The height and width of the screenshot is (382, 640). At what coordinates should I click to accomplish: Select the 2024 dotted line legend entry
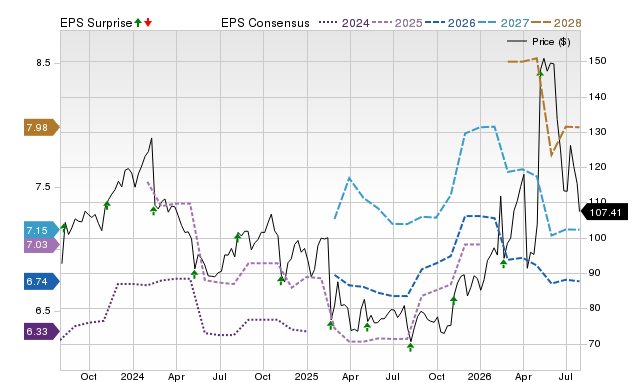(344, 23)
